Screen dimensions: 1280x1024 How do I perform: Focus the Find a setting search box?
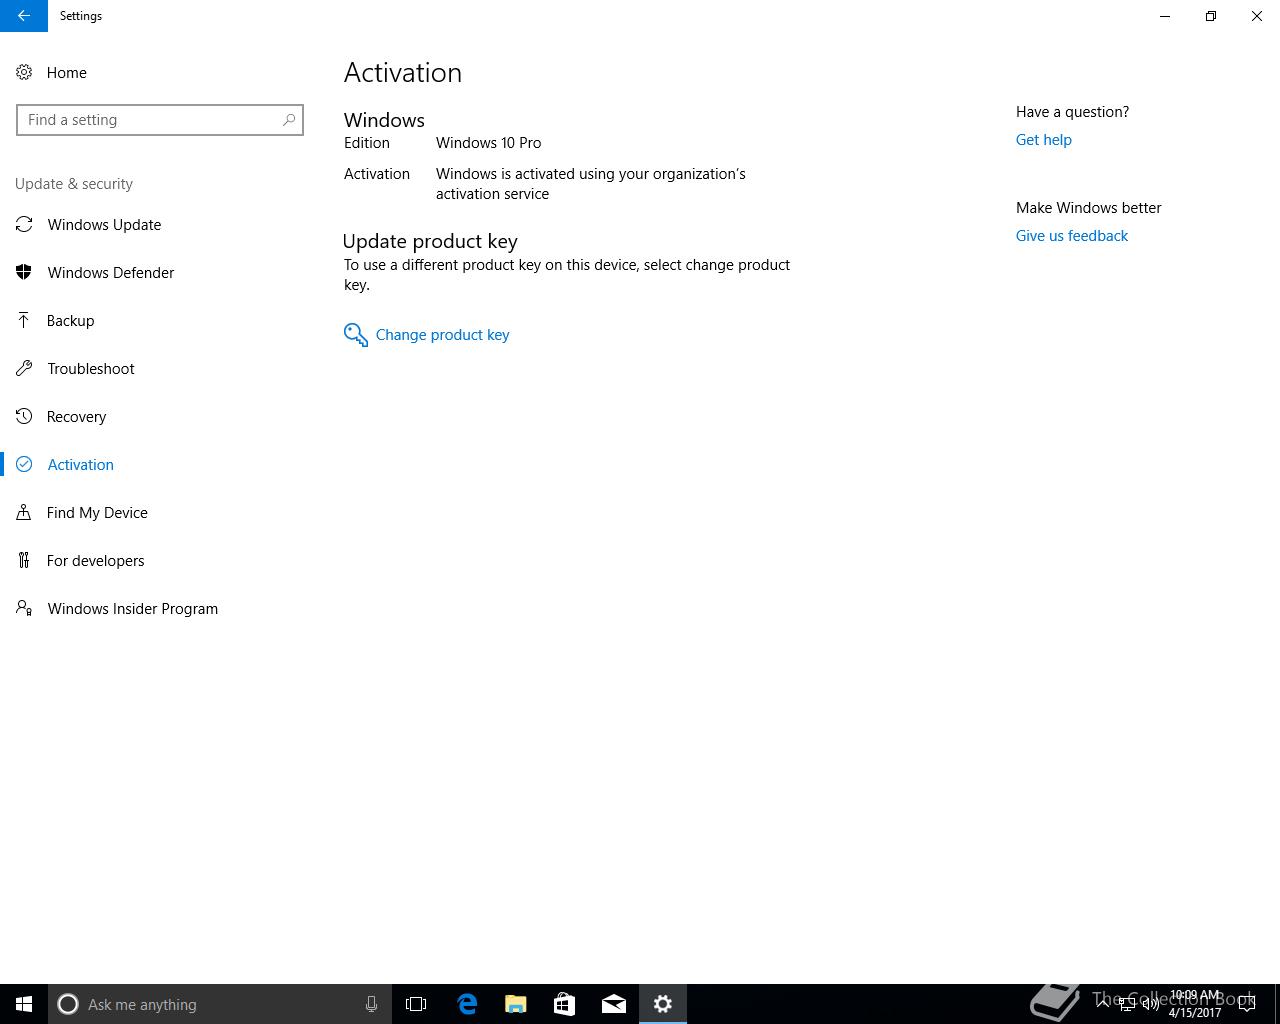point(160,120)
